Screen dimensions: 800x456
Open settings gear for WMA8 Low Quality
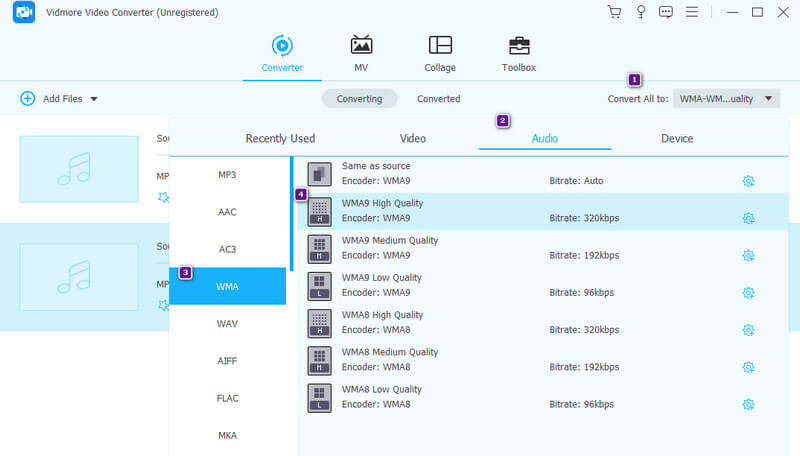(x=748, y=404)
